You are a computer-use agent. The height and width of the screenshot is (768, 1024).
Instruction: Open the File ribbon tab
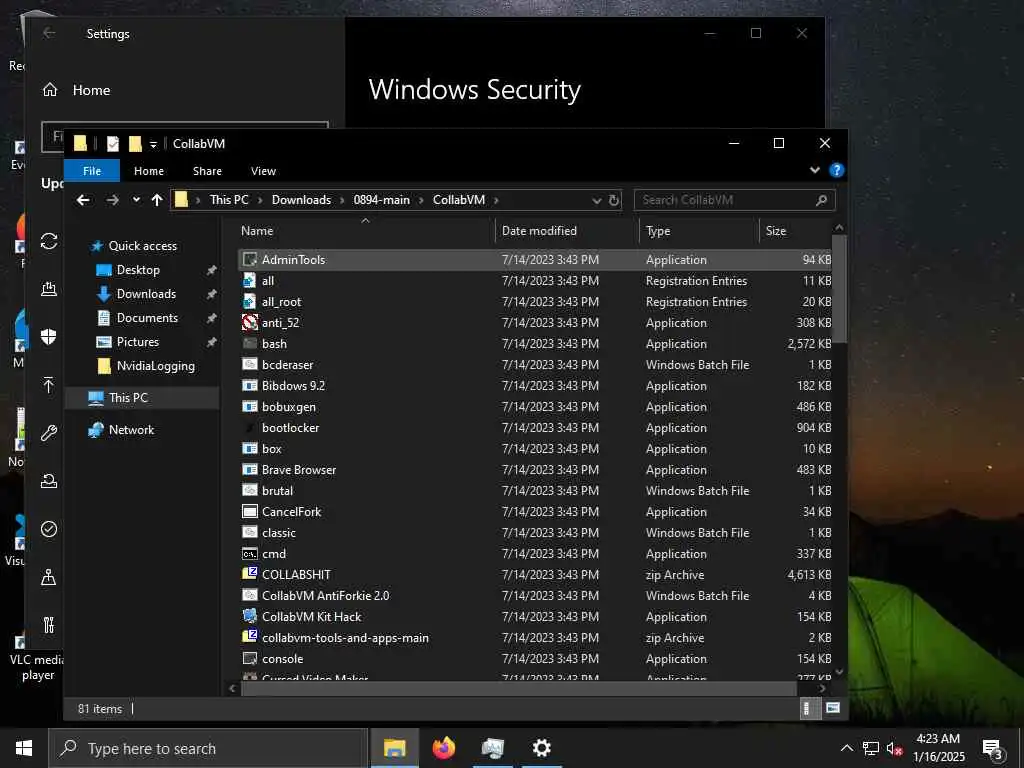(92, 171)
